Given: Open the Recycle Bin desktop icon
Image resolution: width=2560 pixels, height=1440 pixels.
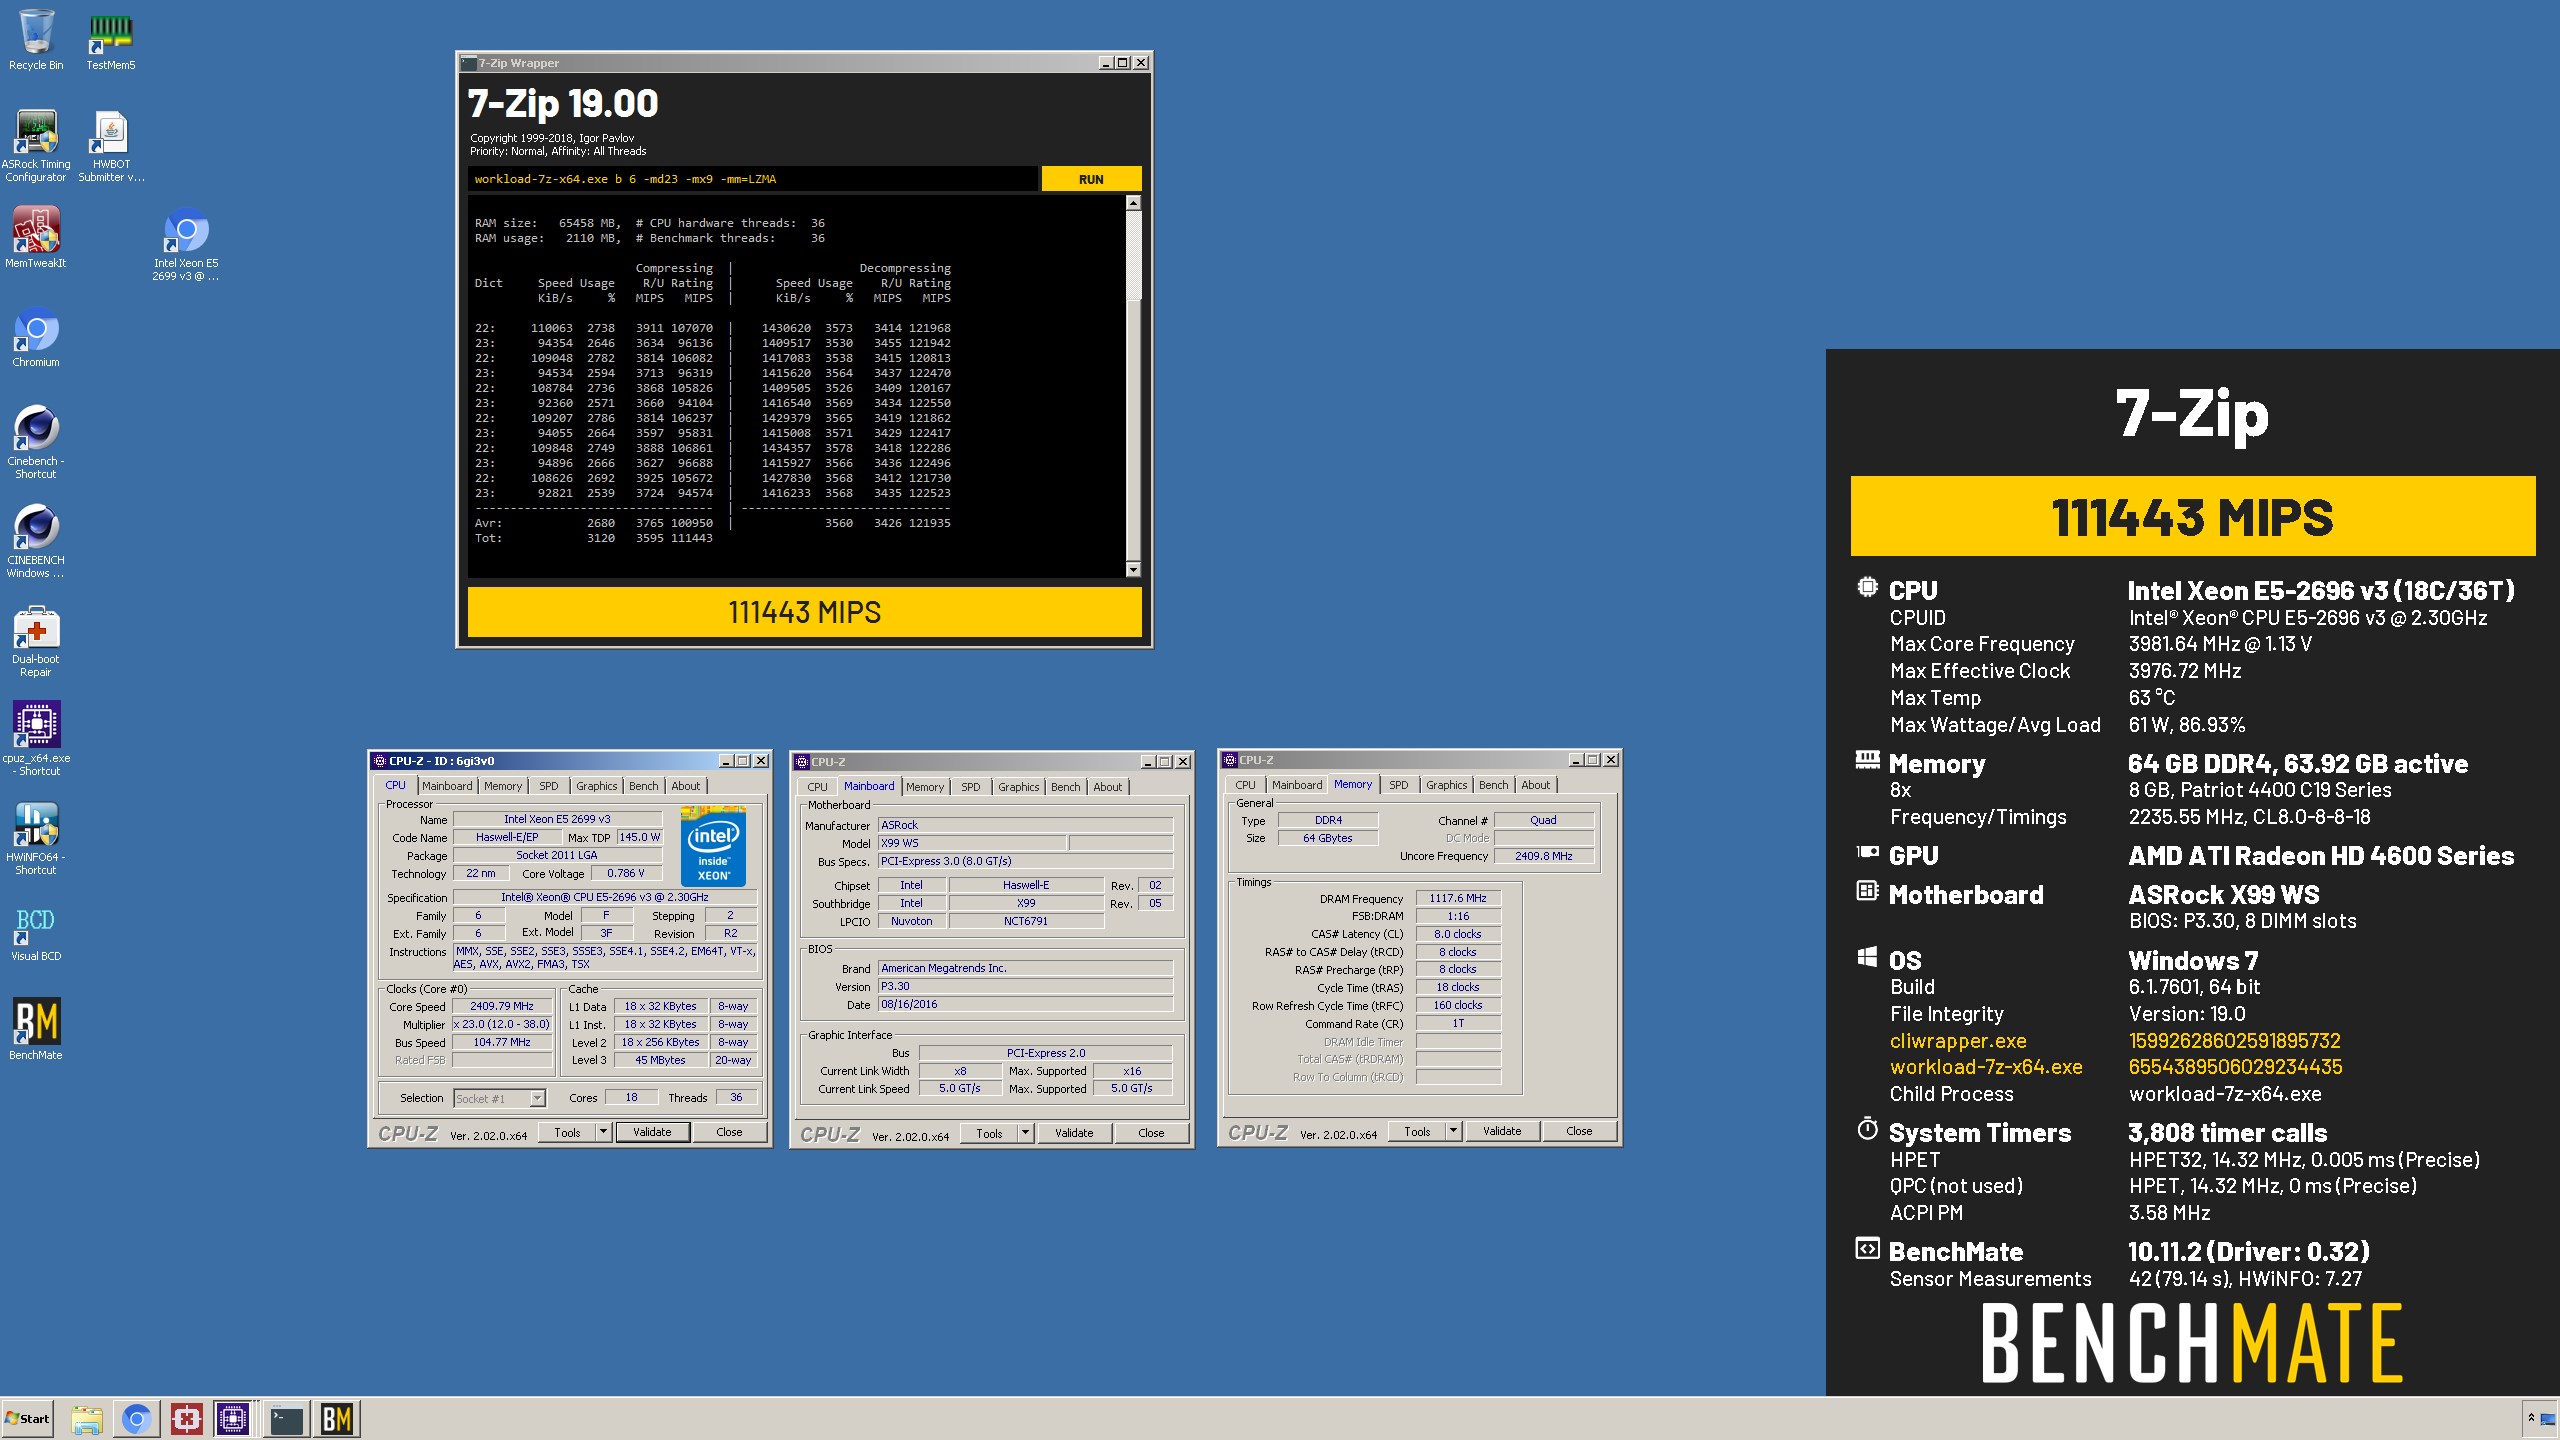Looking at the screenshot, I should pyautogui.click(x=36, y=40).
